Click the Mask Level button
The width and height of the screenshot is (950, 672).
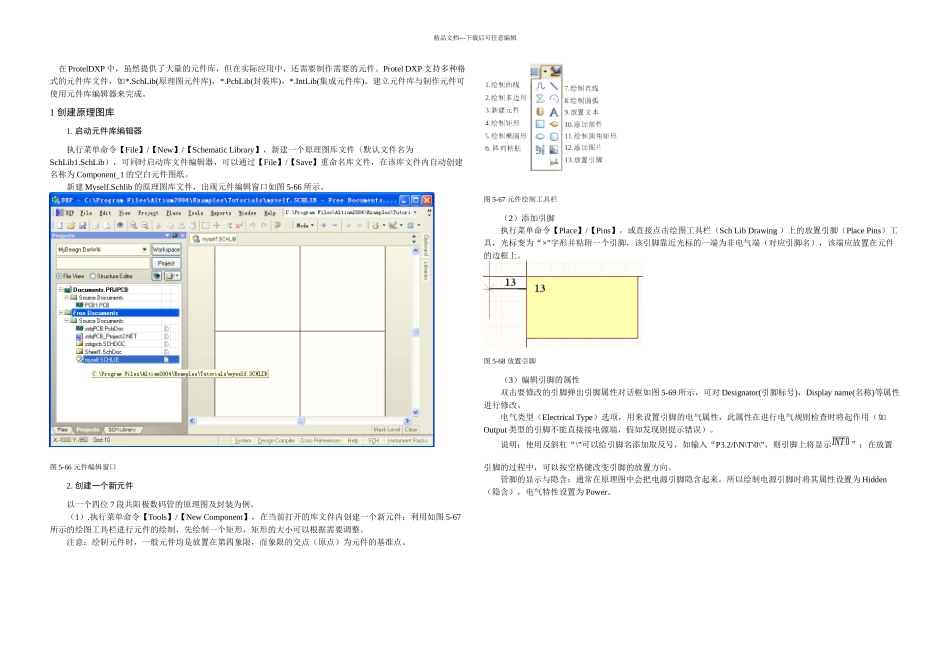pos(387,429)
